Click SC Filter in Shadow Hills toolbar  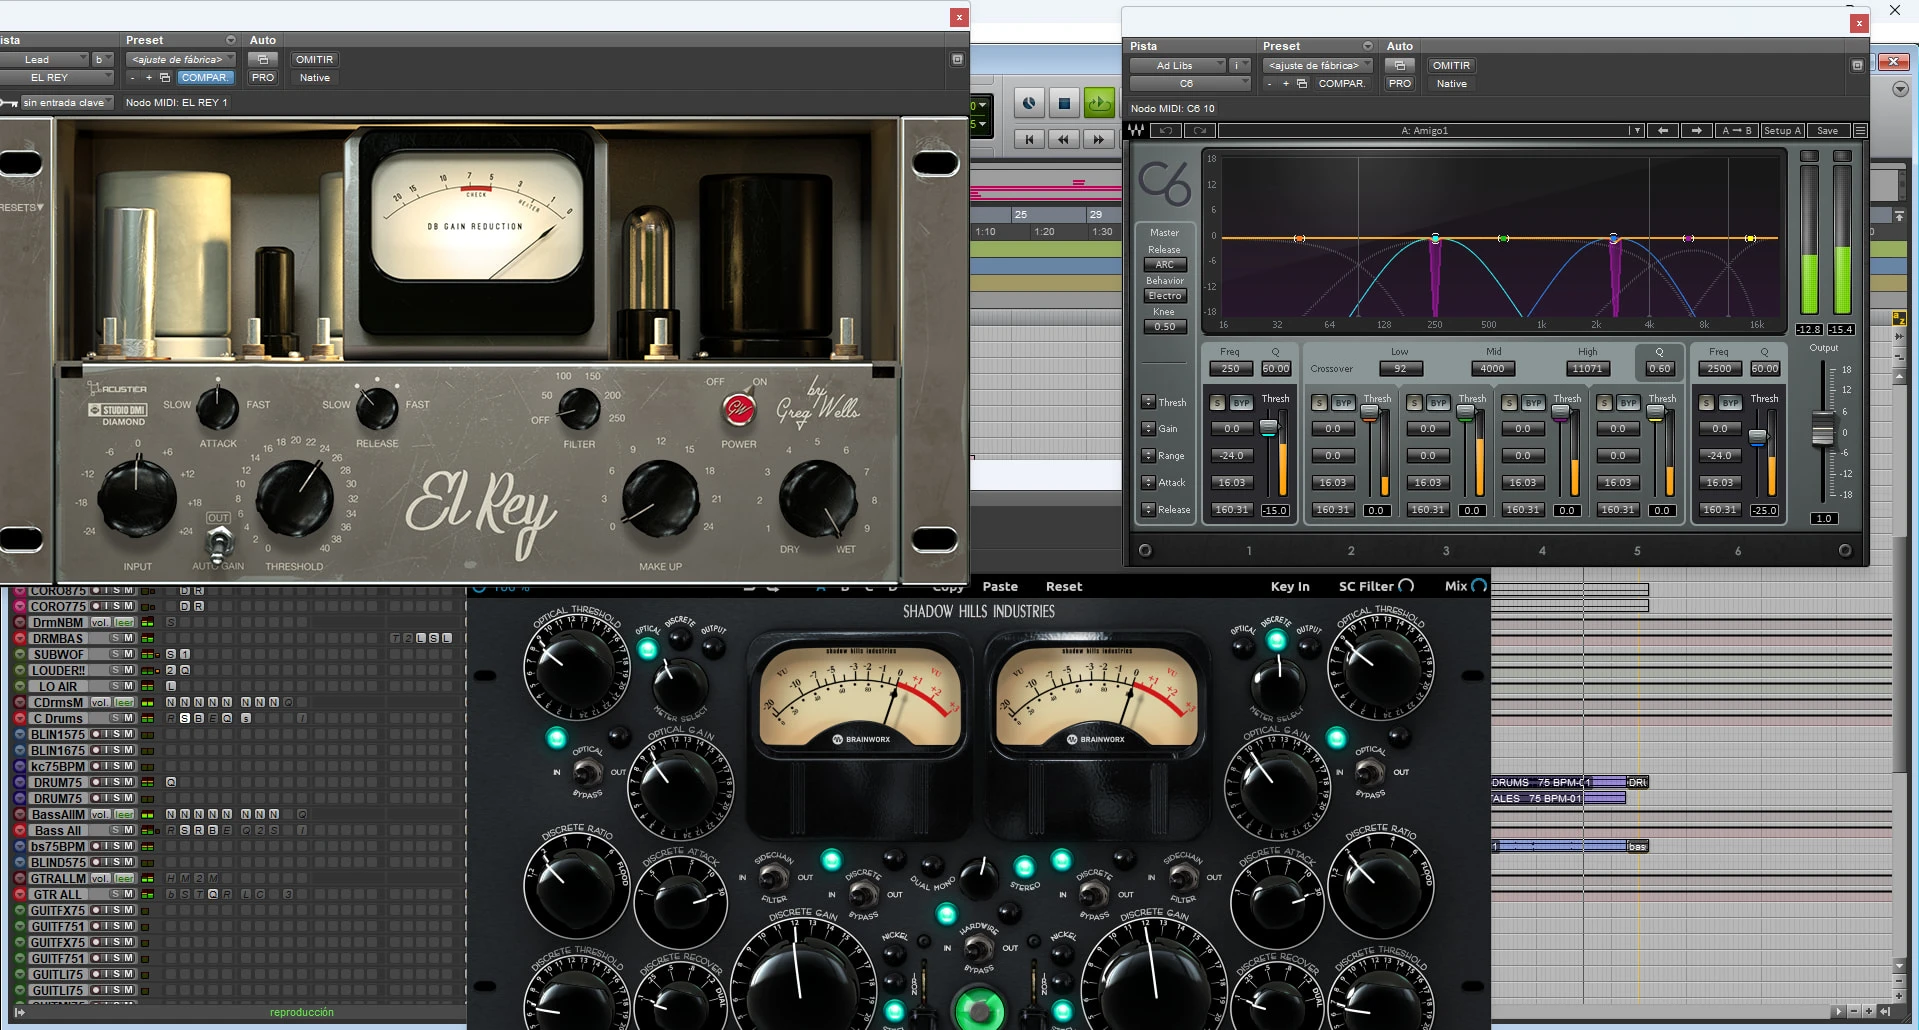coord(1376,586)
